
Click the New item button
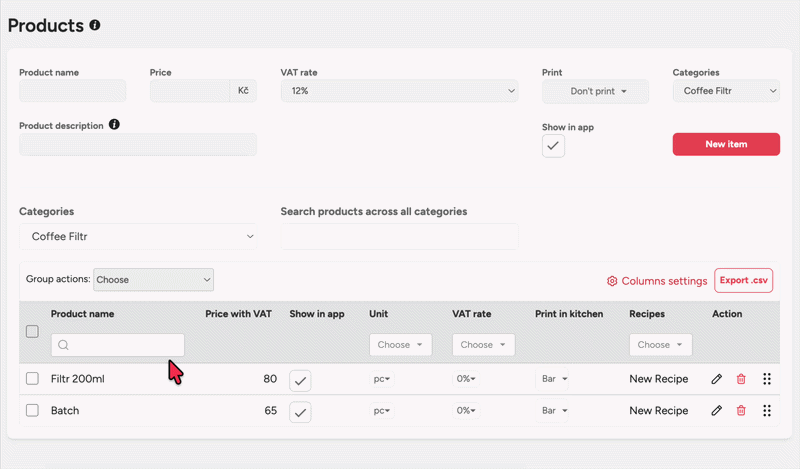[726, 144]
